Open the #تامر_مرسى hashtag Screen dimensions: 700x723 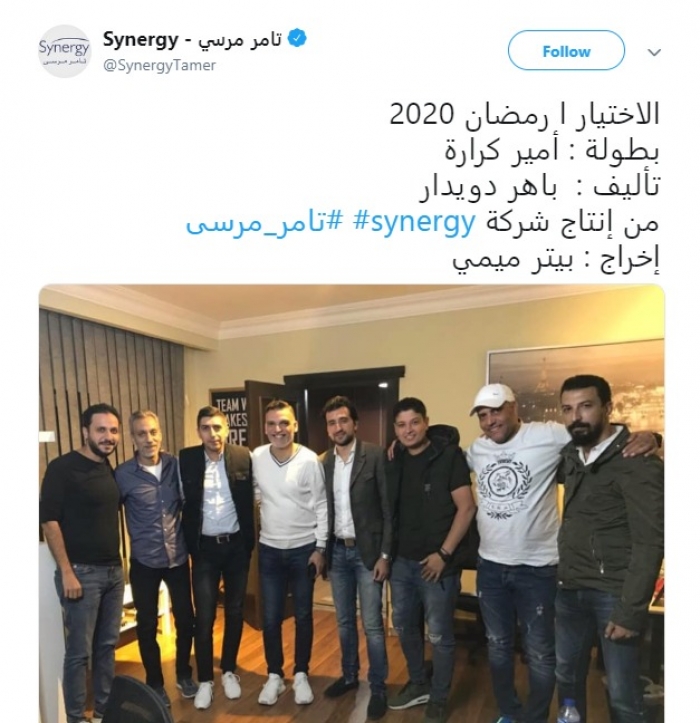(x=265, y=222)
